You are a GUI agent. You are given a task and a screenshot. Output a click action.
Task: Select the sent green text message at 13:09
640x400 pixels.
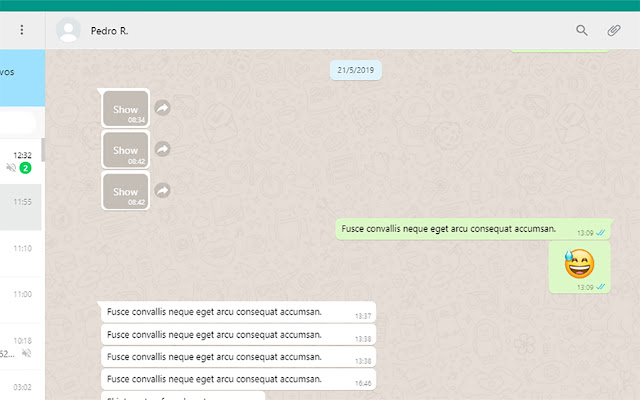[x=473, y=229]
